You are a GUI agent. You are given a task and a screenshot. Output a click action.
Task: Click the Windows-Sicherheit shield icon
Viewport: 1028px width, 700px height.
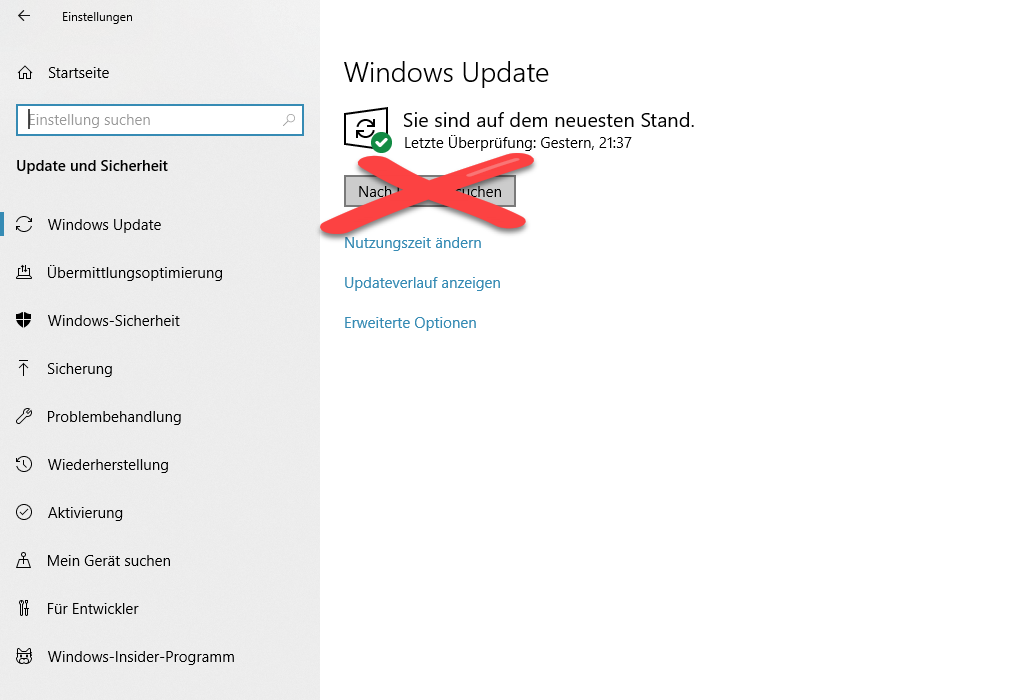pos(24,320)
